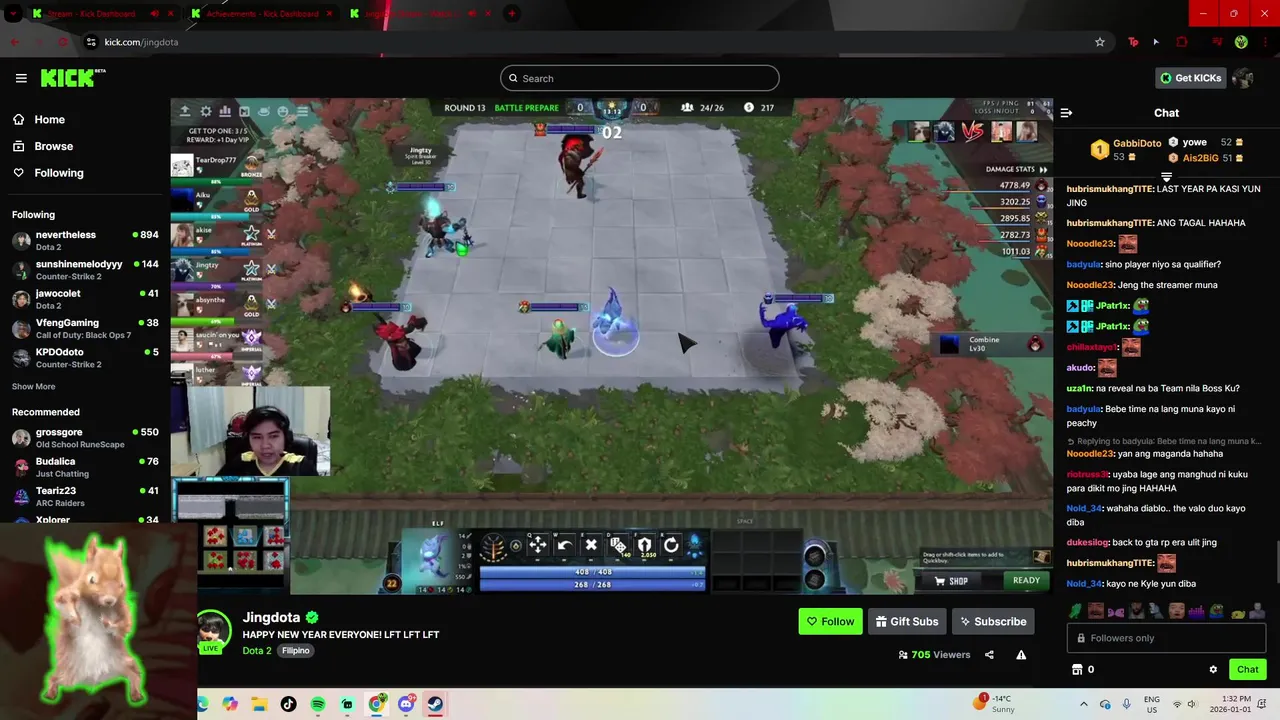Click the SHOP button in game stream

(x=951, y=581)
